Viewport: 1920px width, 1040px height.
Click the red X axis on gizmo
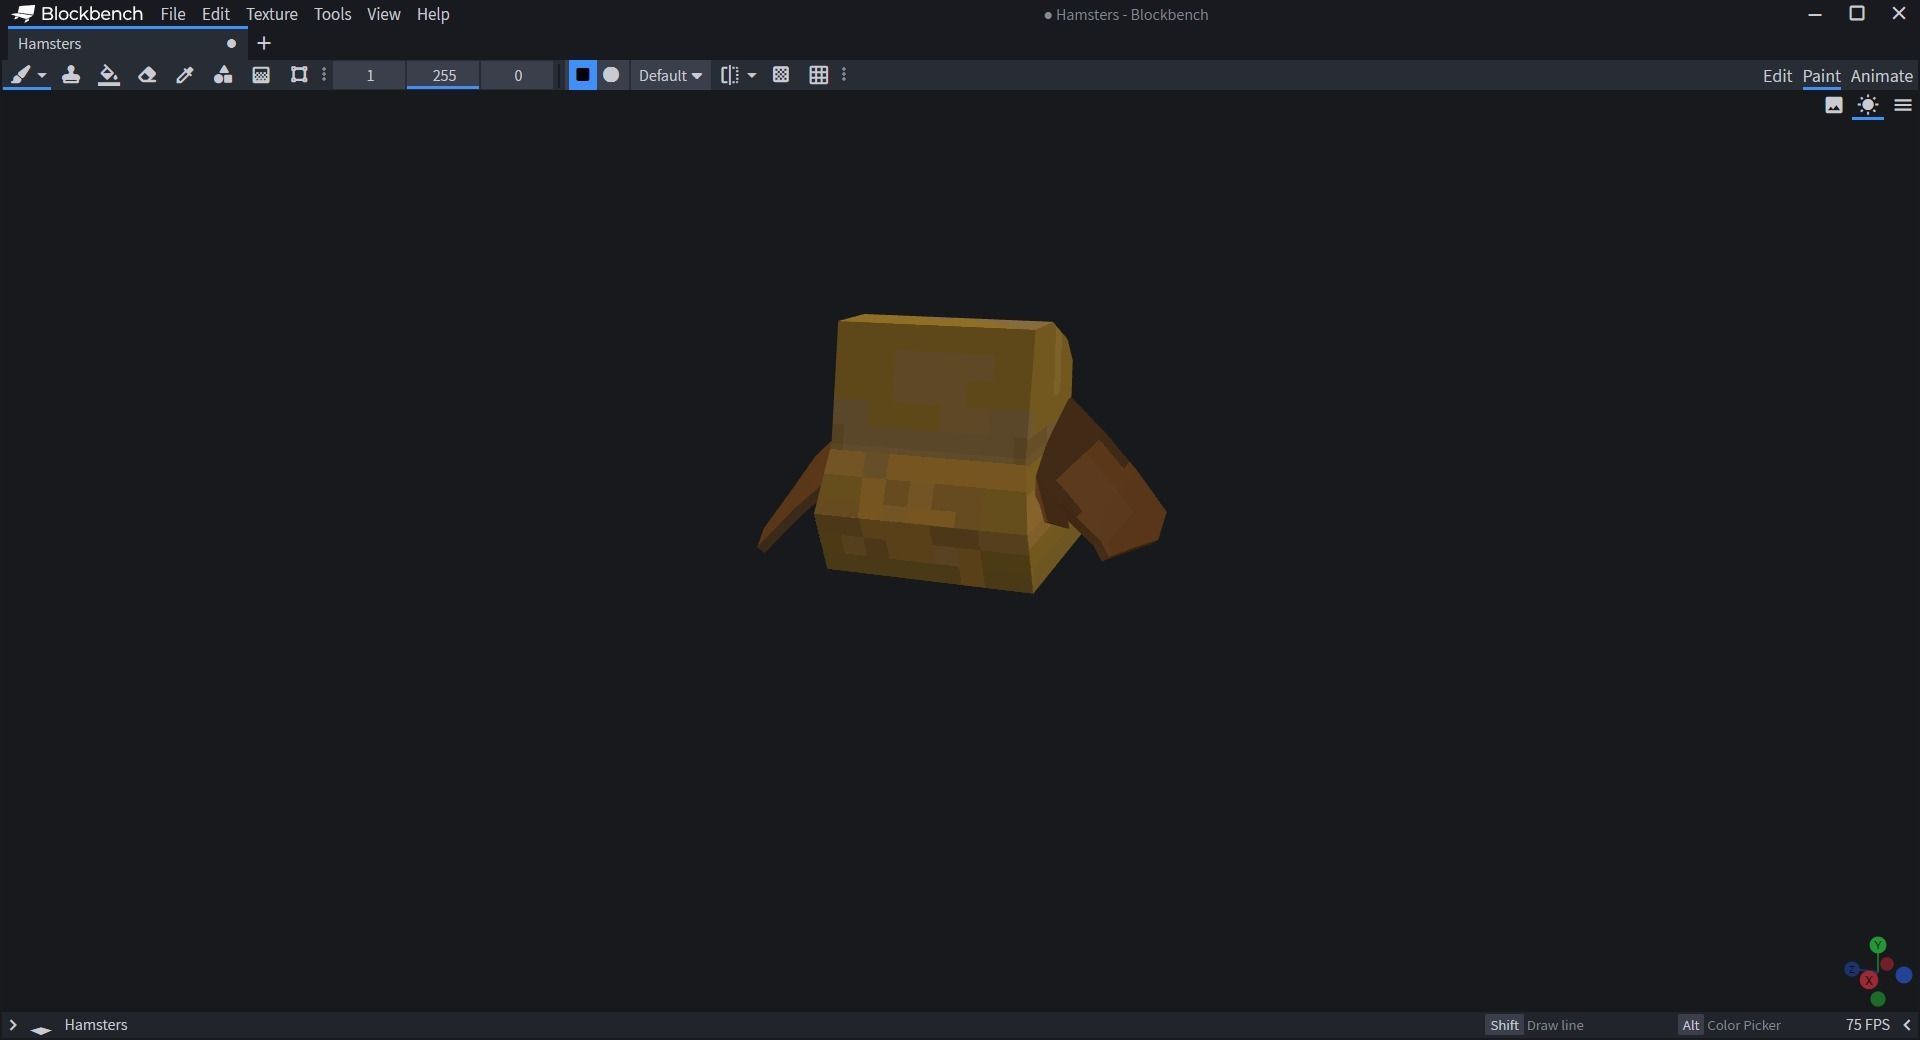tap(1868, 981)
